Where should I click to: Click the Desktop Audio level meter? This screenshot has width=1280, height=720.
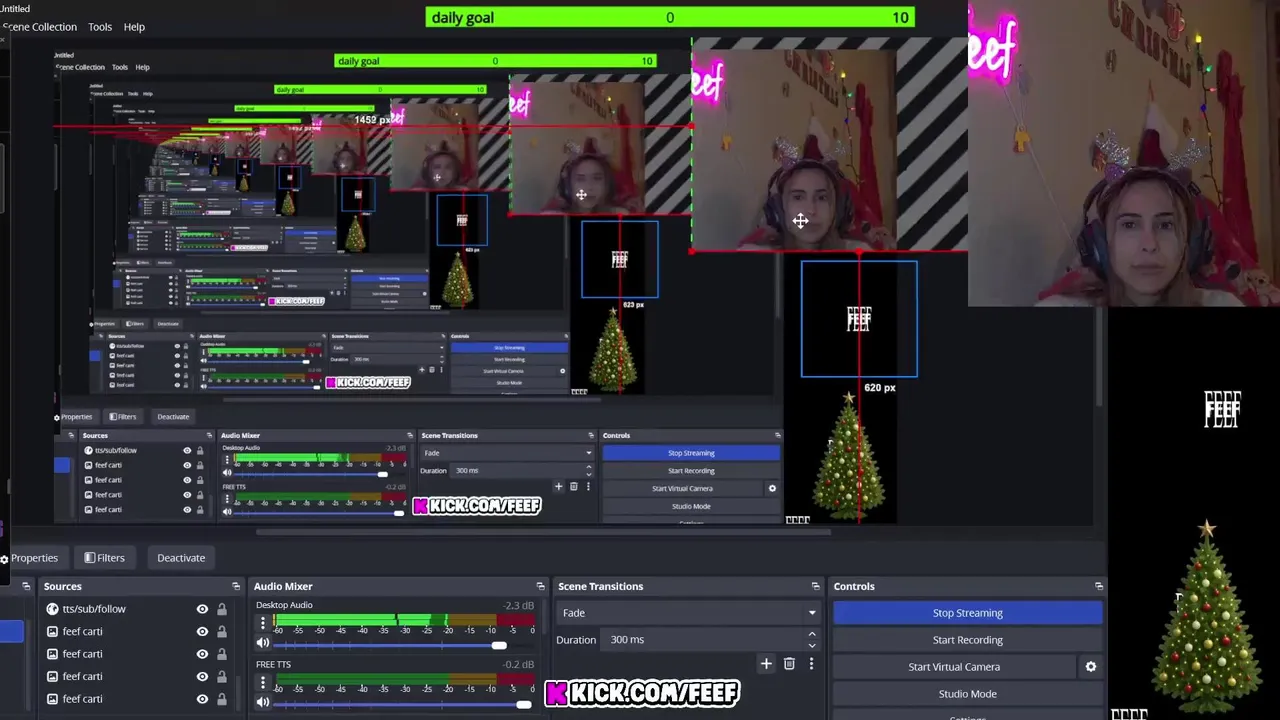coord(404,621)
